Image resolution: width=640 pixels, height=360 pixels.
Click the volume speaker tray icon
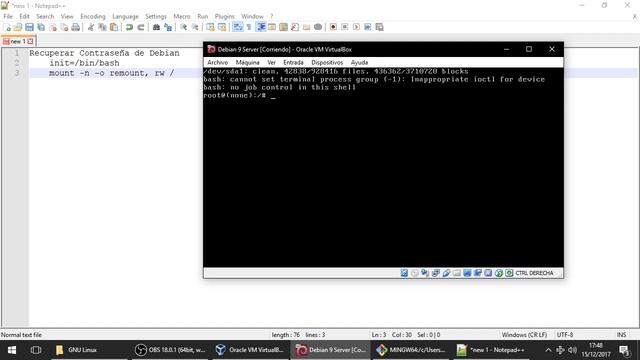click(x=572, y=350)
